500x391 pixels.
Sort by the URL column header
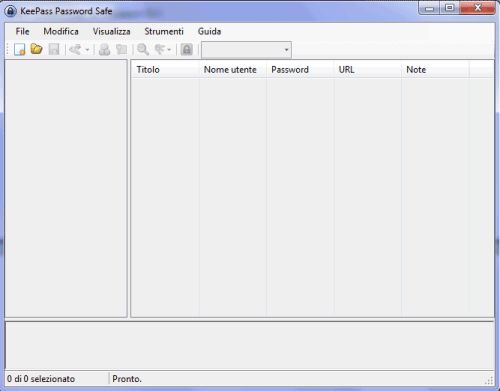(368, 70)
